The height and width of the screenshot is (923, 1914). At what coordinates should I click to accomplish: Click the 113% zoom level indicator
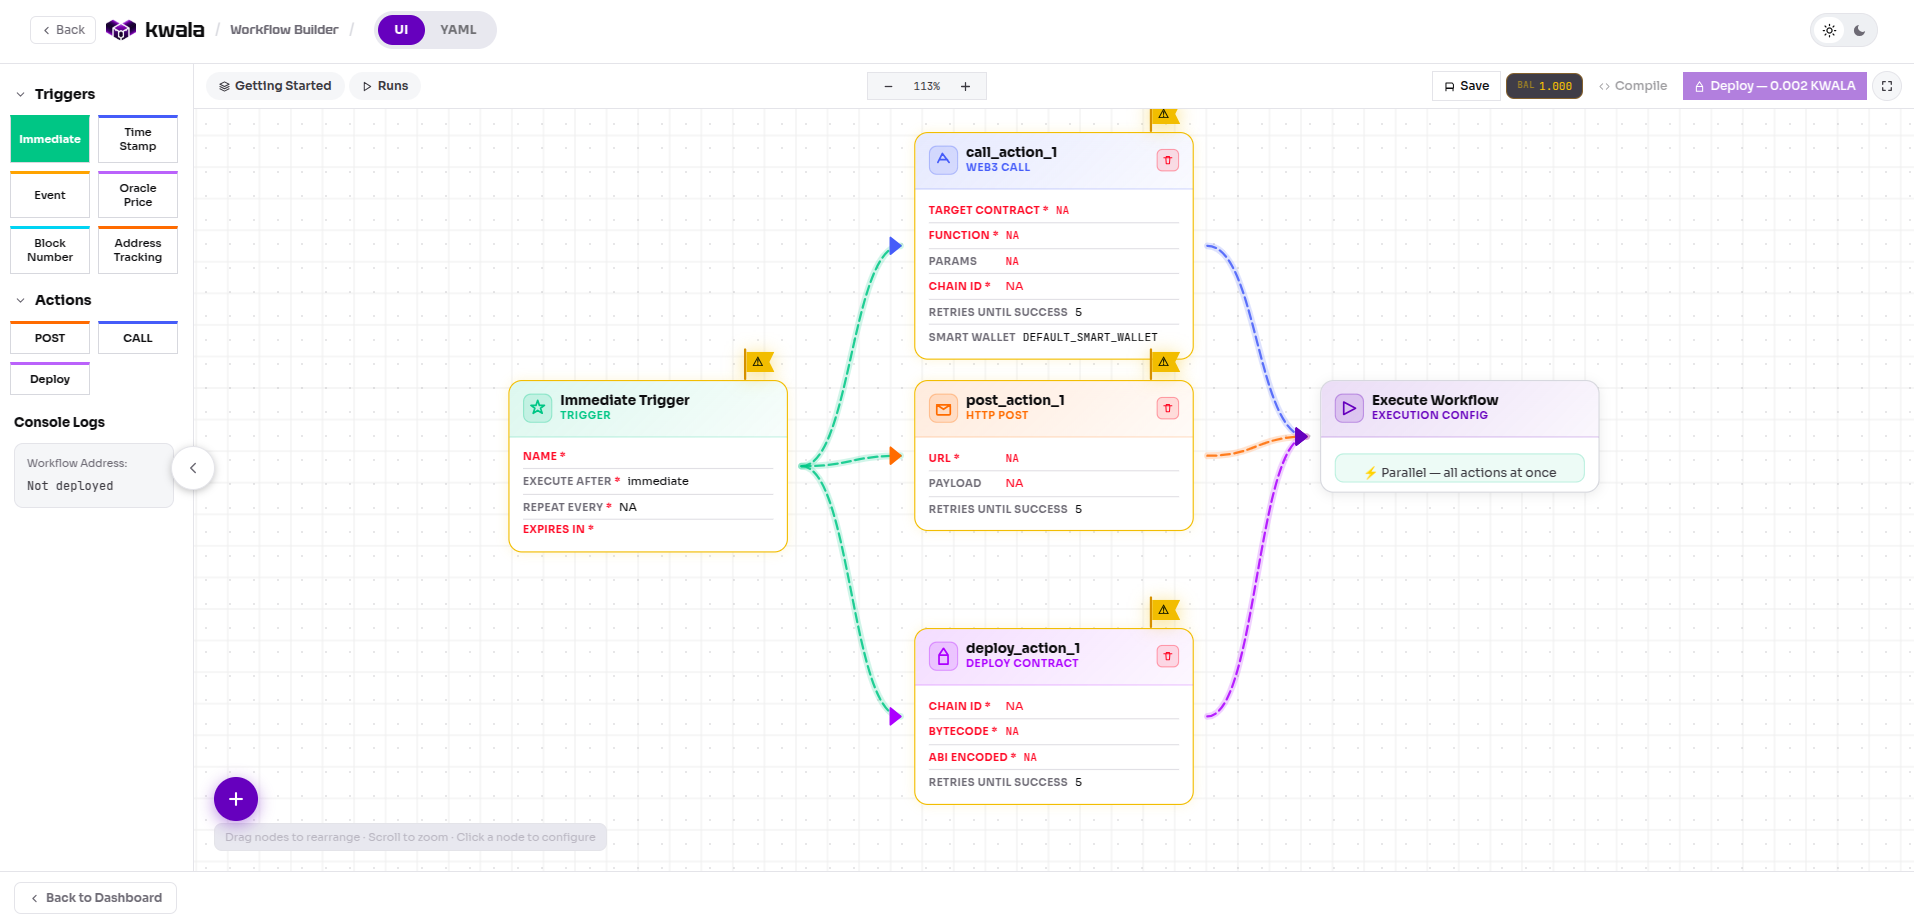[927, 87]
